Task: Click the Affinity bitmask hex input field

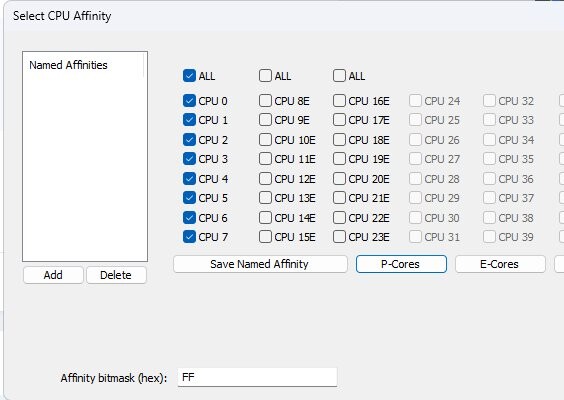Action: (257, 377)
